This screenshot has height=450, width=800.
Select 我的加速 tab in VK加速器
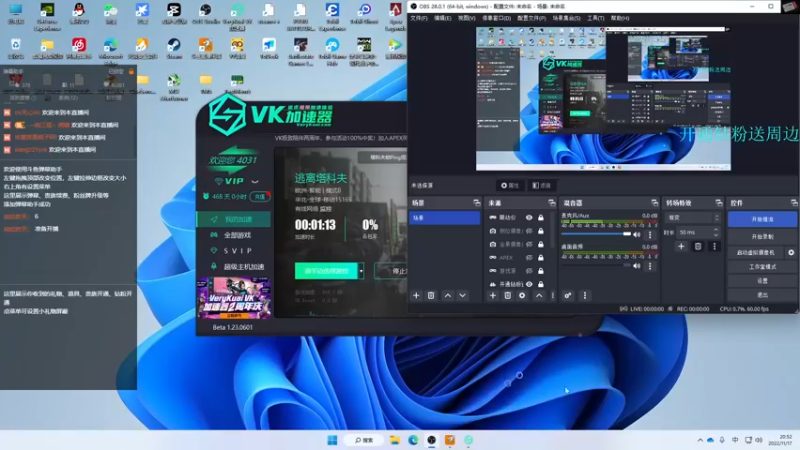tap(234, 219)
